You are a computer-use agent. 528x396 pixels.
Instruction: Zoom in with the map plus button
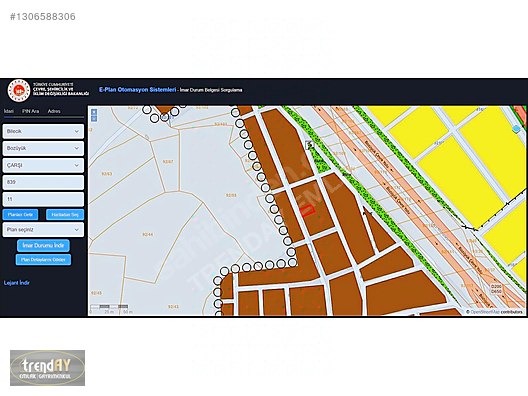pyautogui.click(x=94, y=112)
